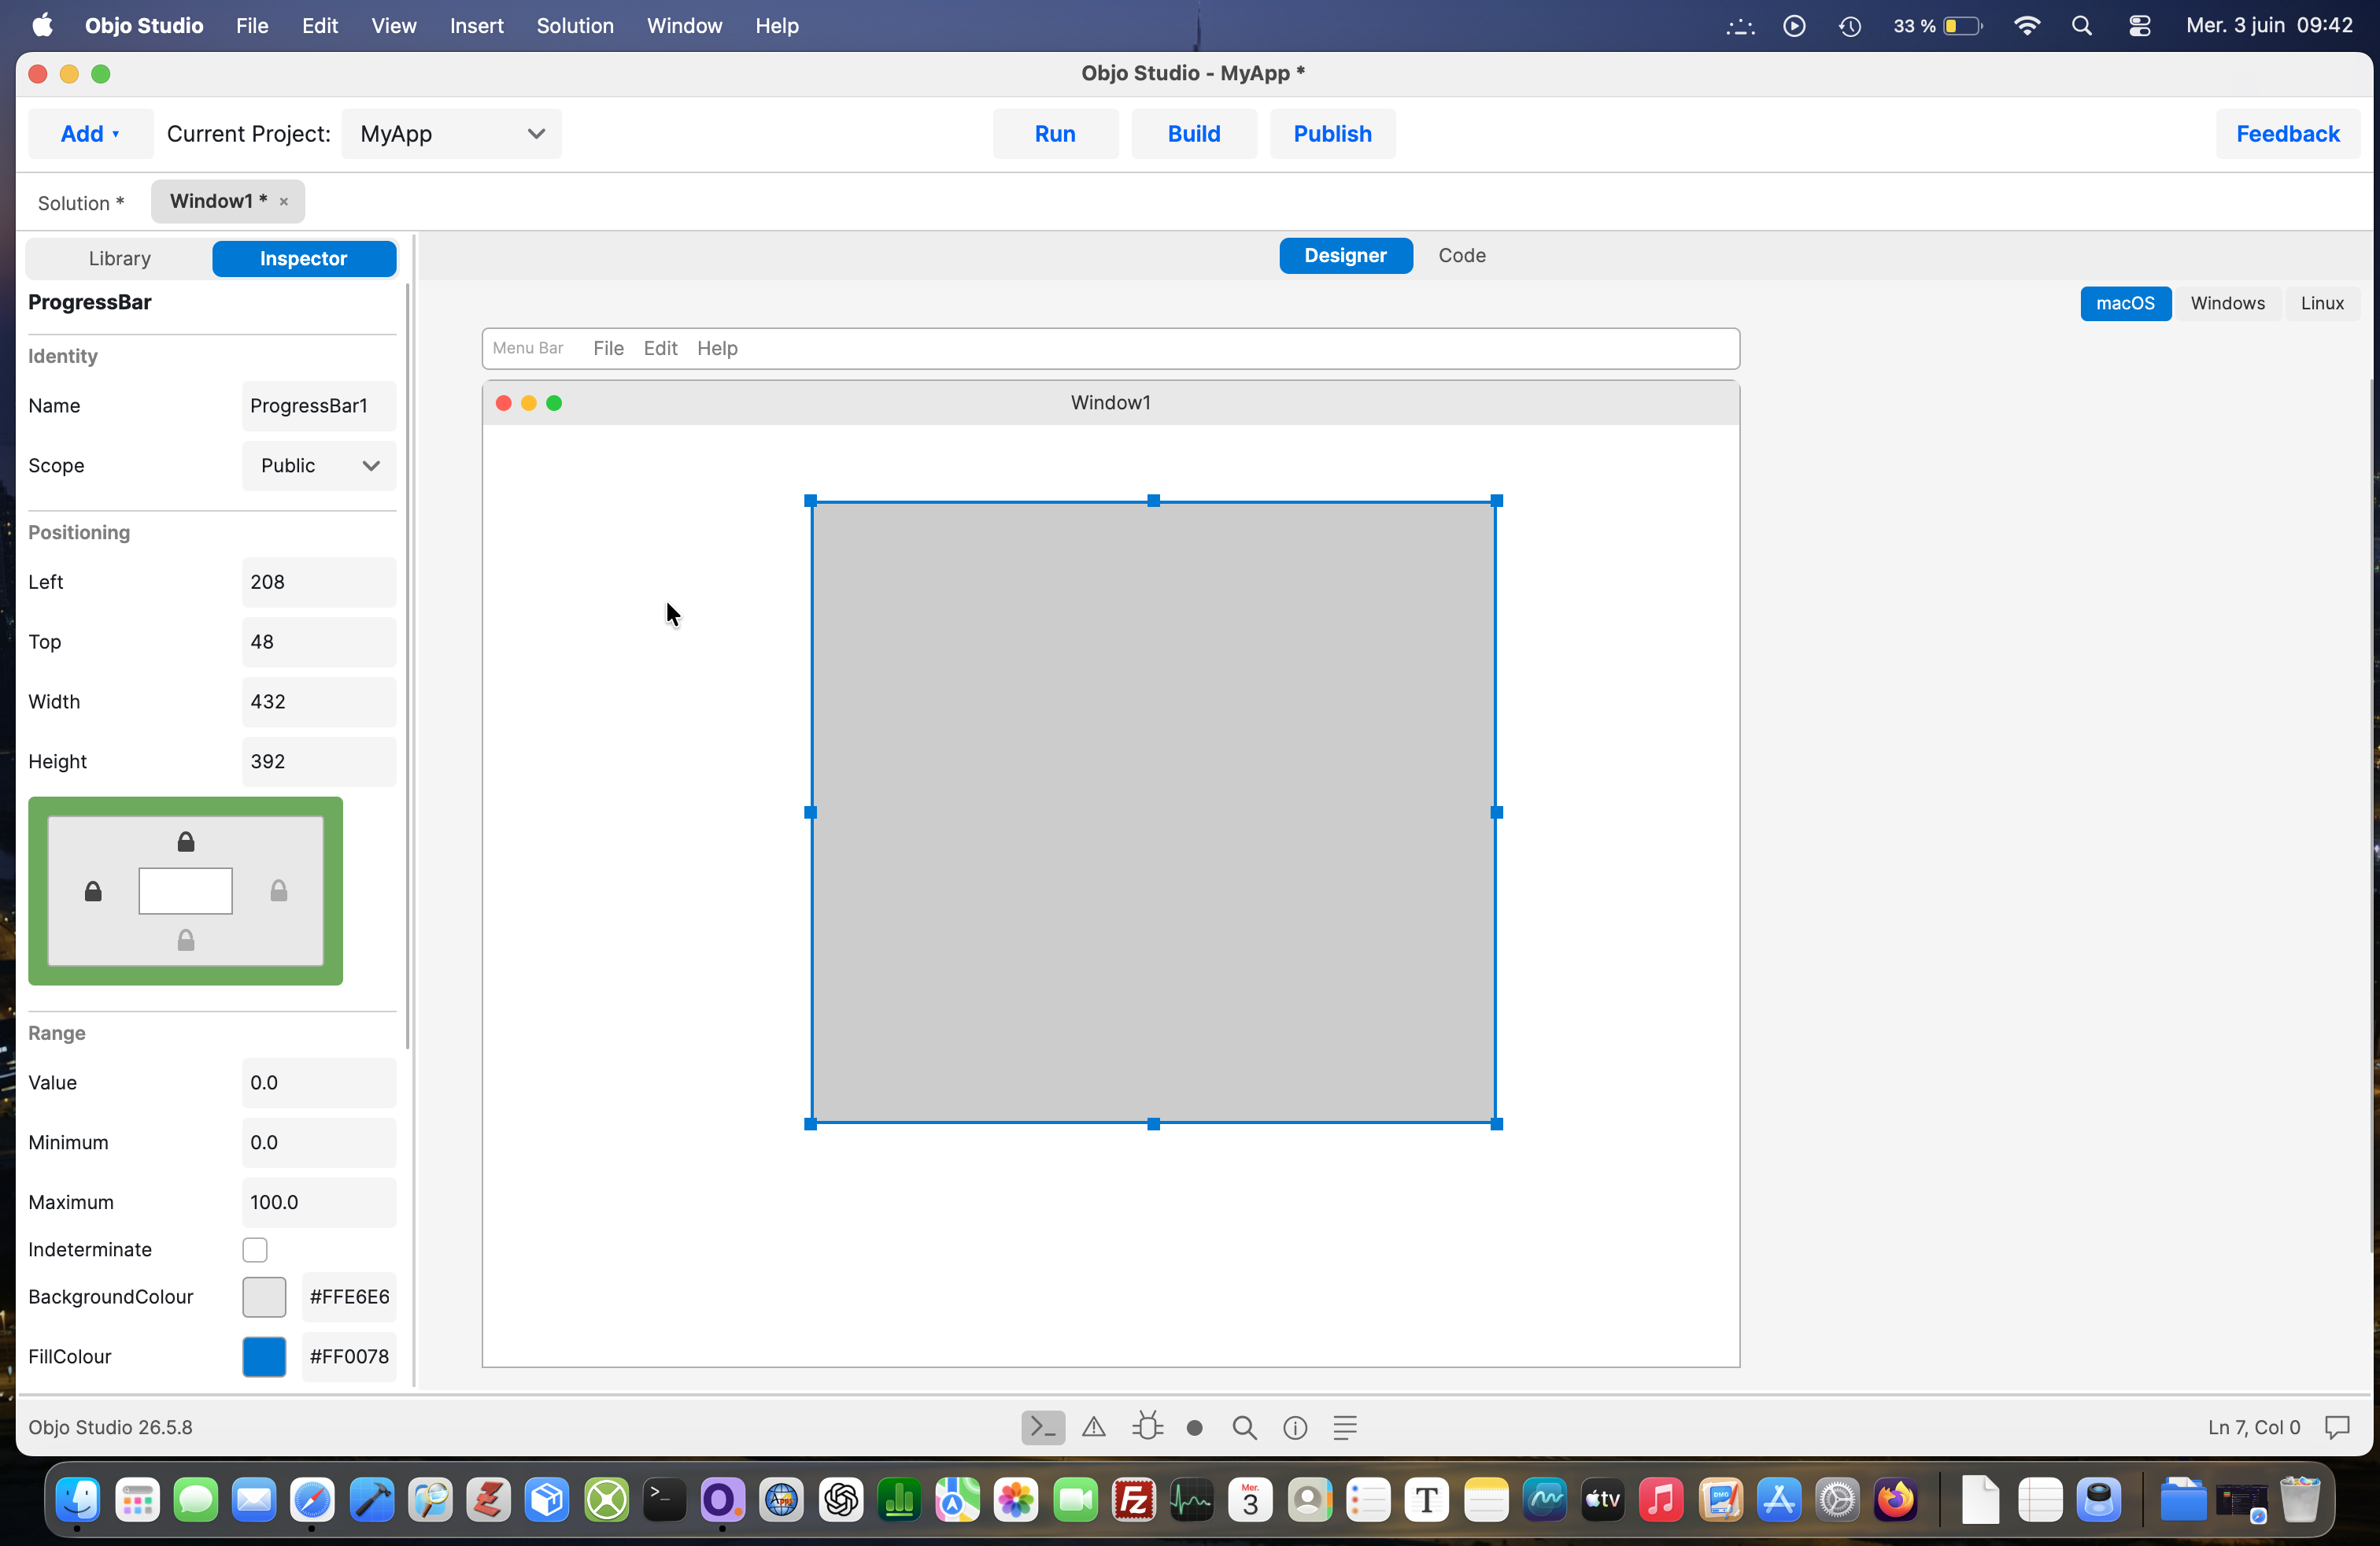
Task: Click File in the designer Menu Bar
Action: (x=608, y=349)
